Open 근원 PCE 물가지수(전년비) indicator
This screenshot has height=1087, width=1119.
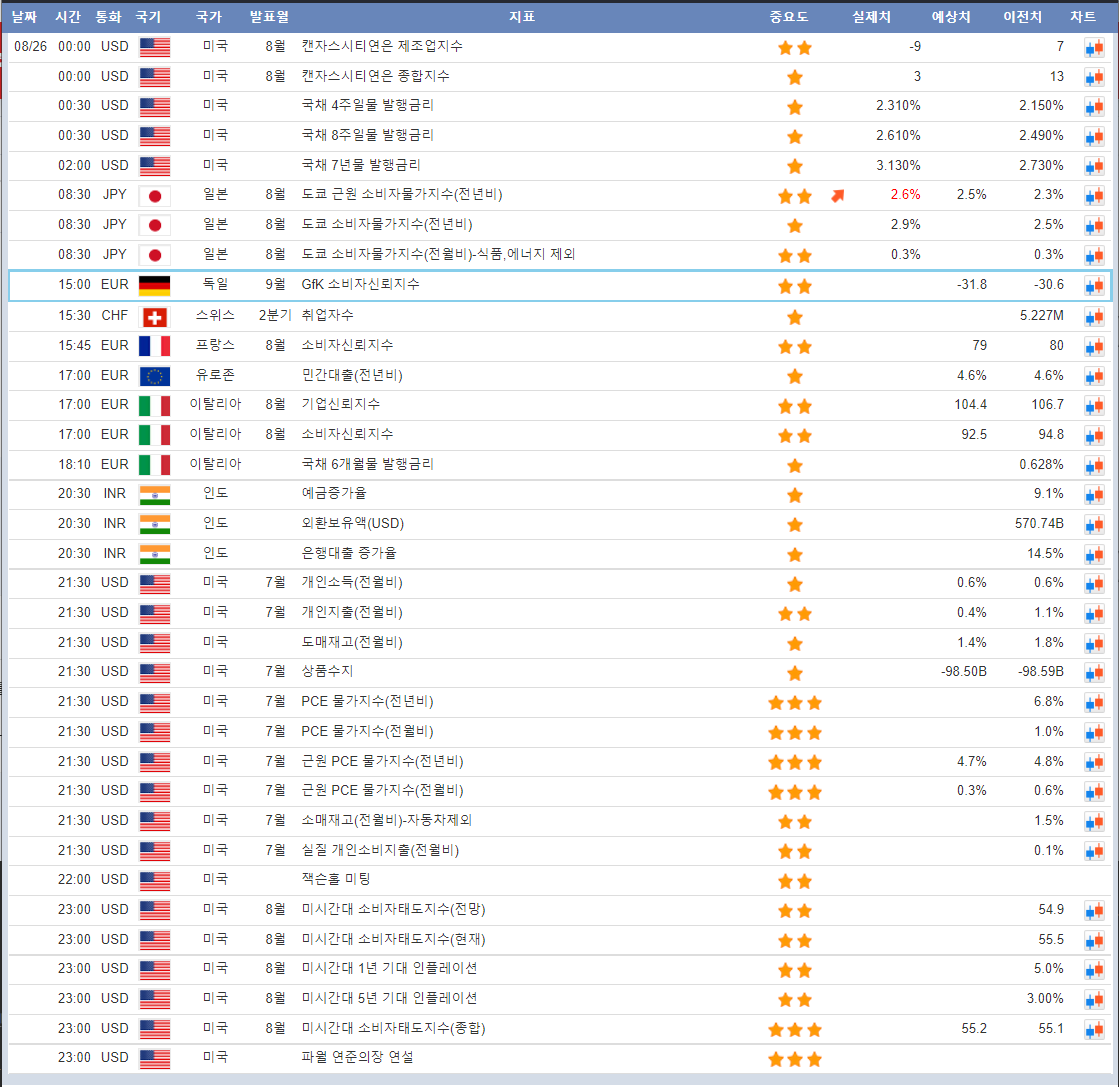click(382, 761)
